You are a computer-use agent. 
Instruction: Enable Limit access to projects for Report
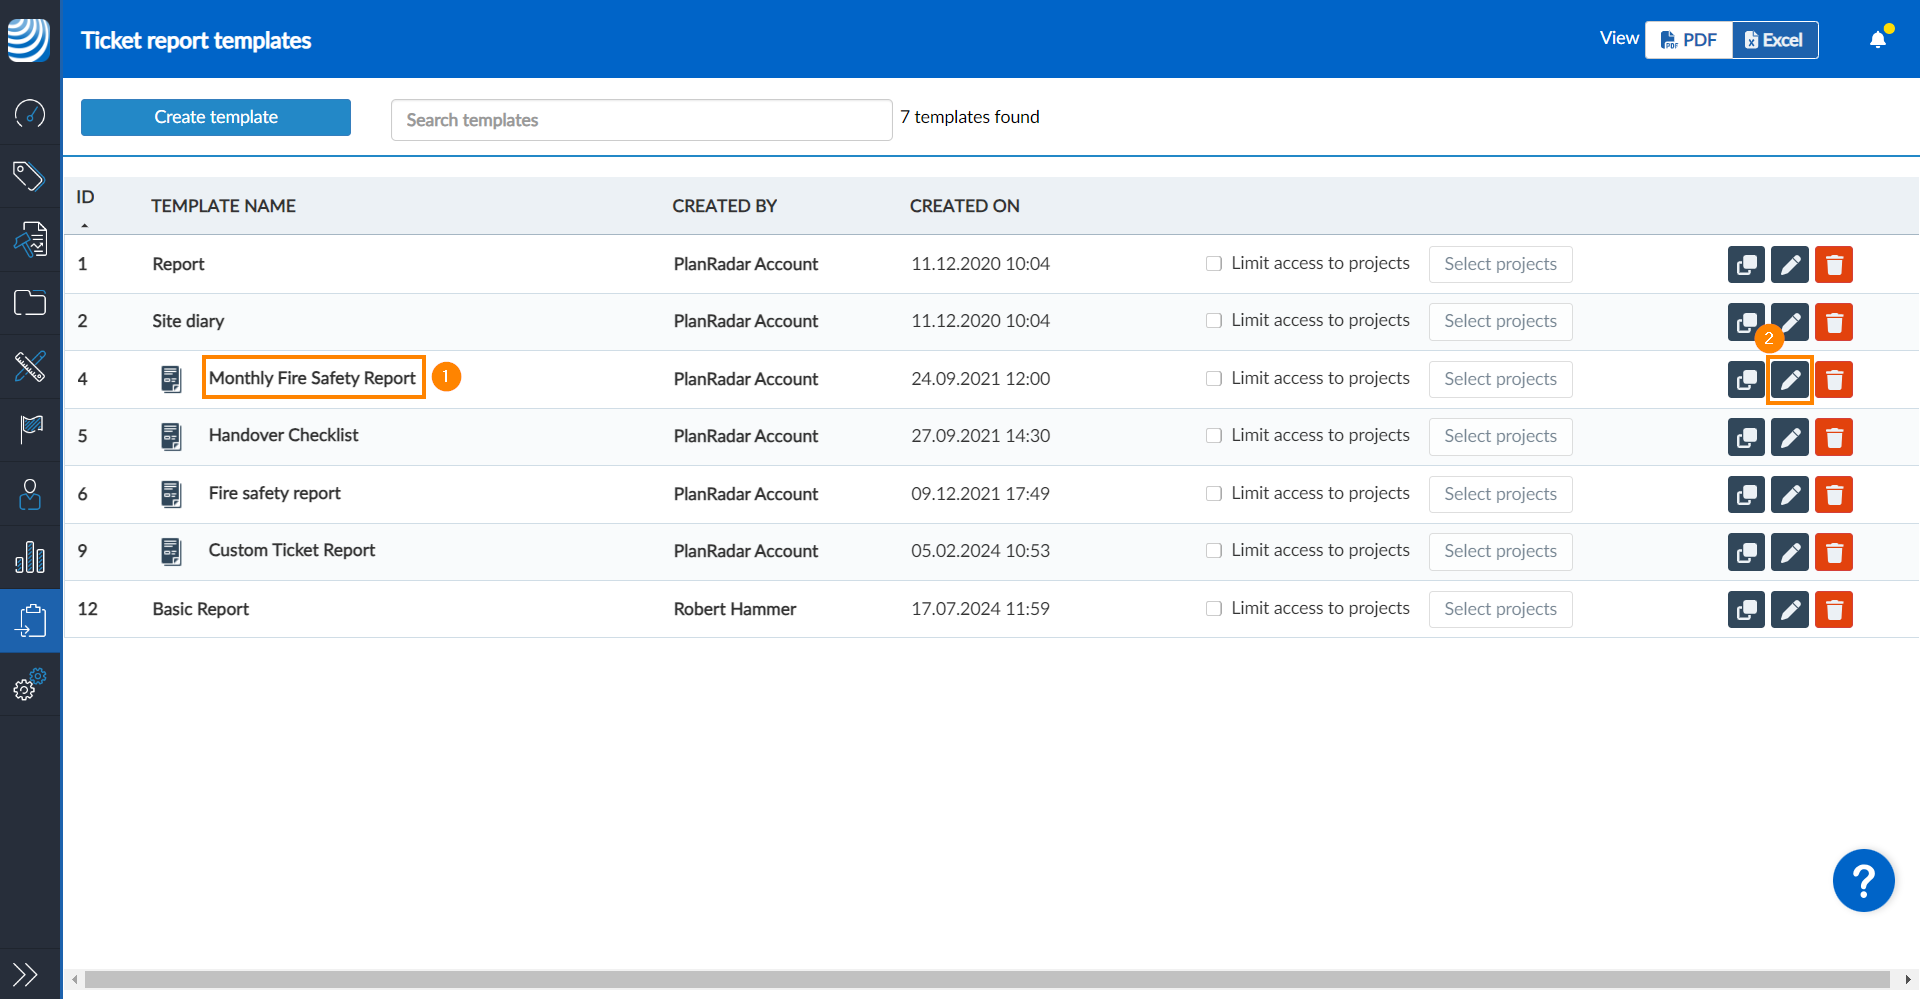click(1214, 264)
